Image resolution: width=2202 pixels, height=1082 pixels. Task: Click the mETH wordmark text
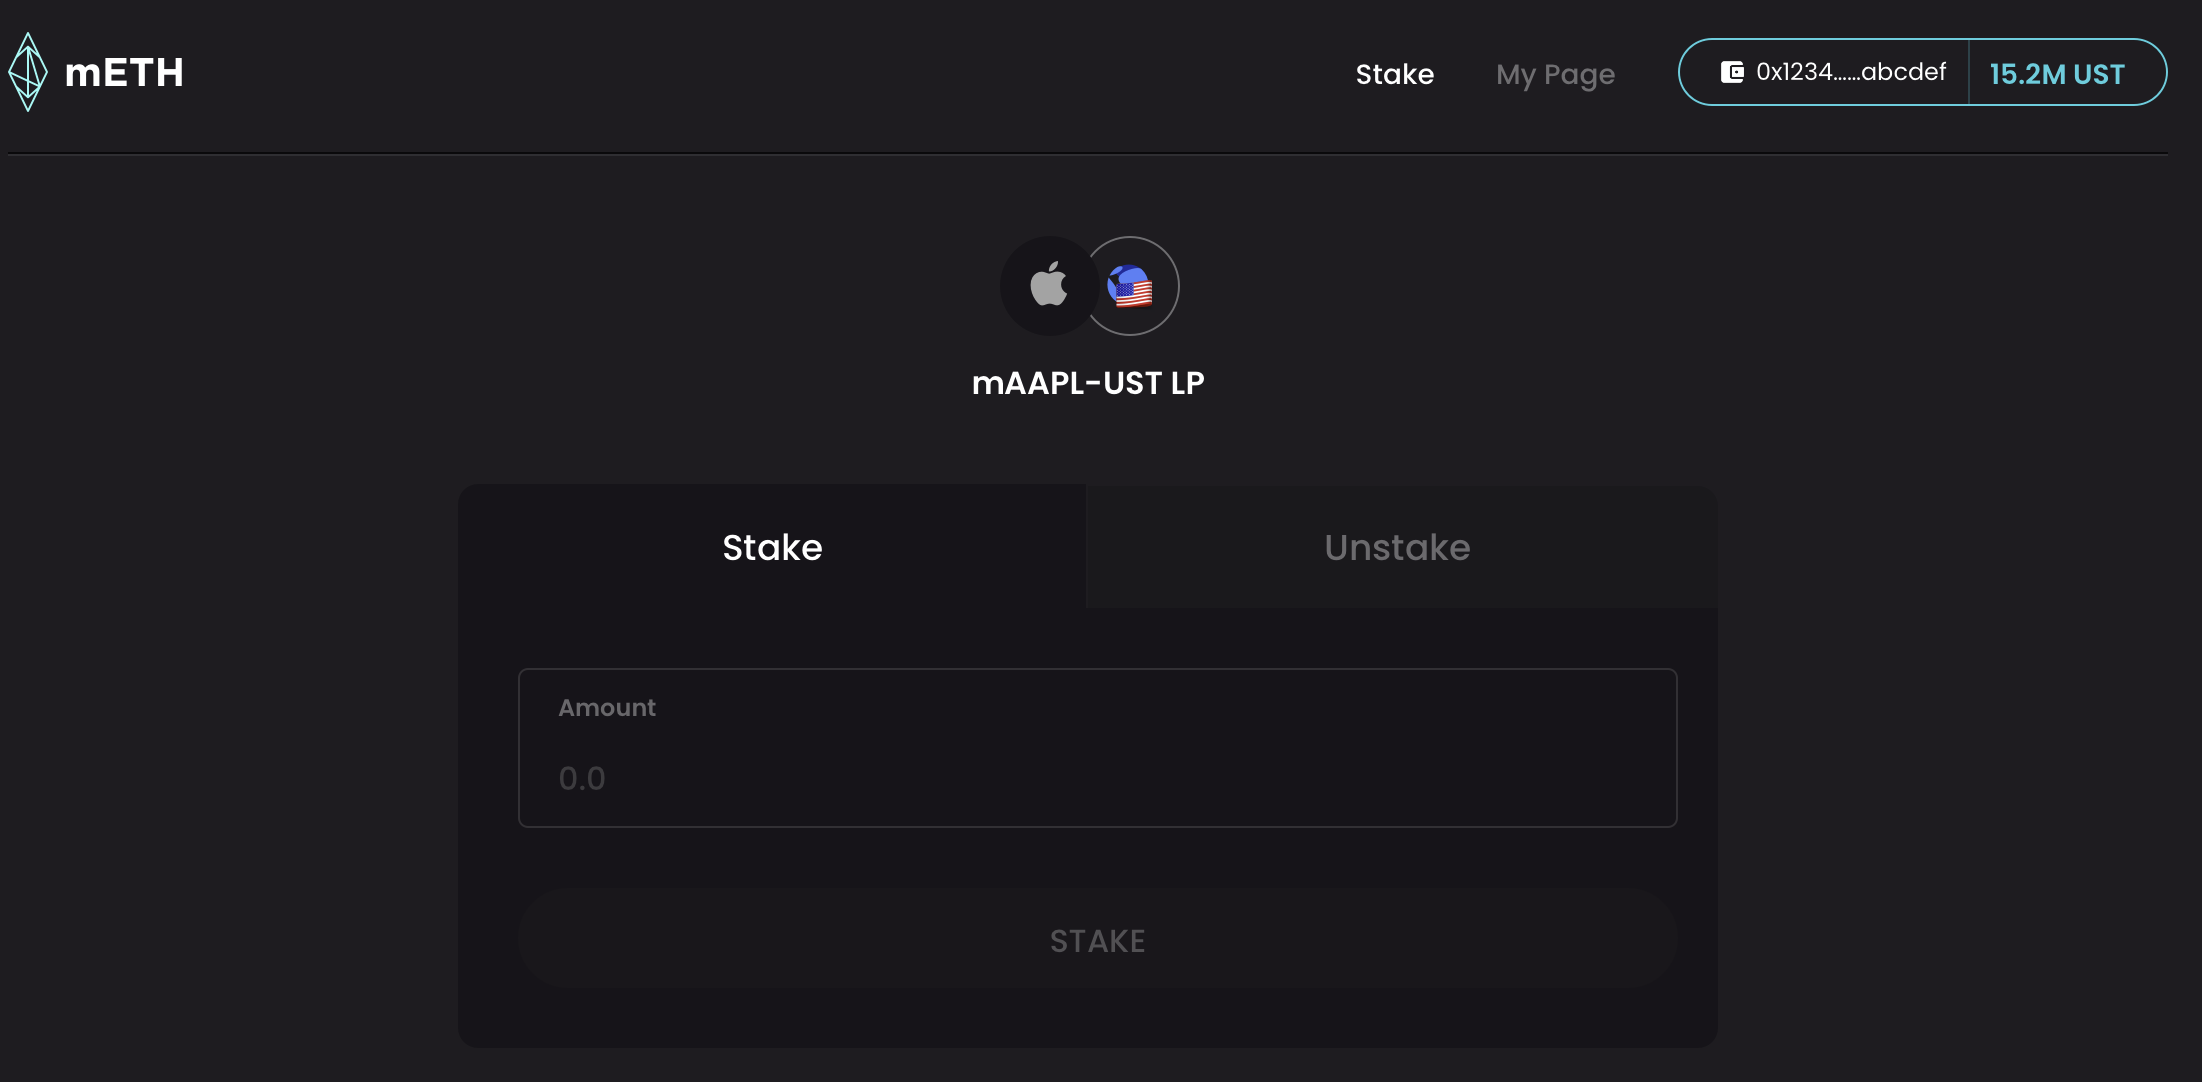pos(124,73)
